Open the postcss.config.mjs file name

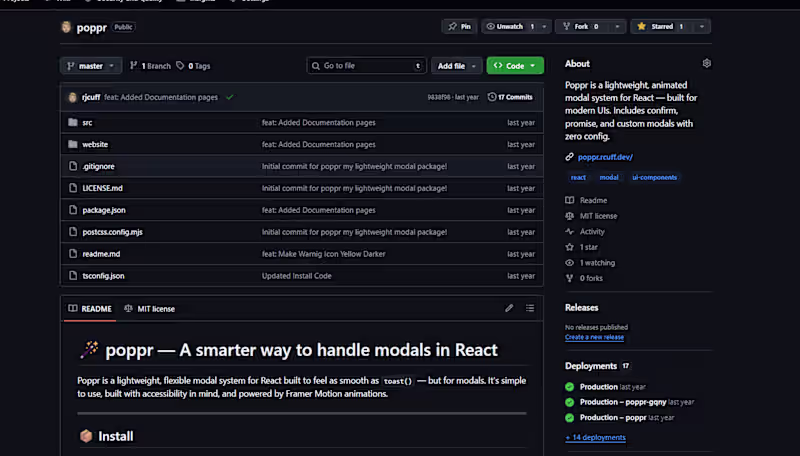point(112,232)
